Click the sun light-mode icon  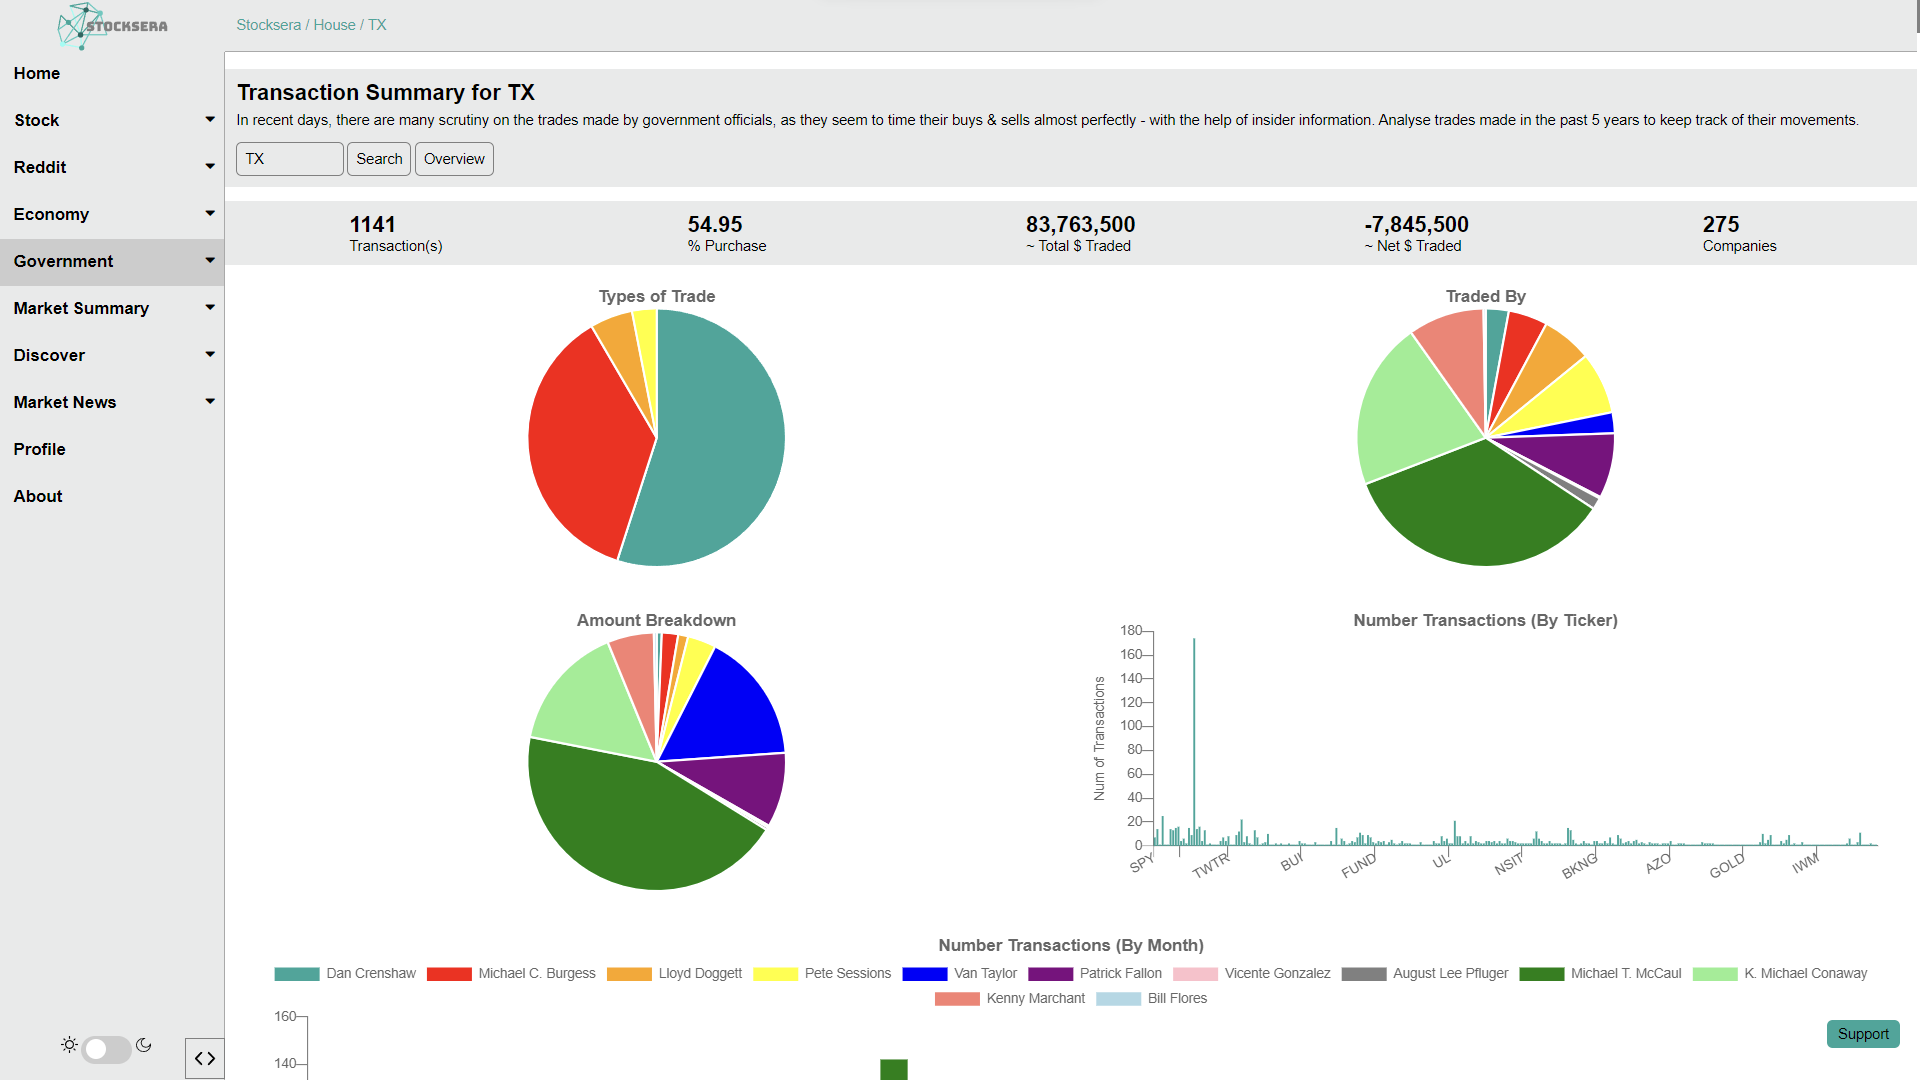point(69,1045)
